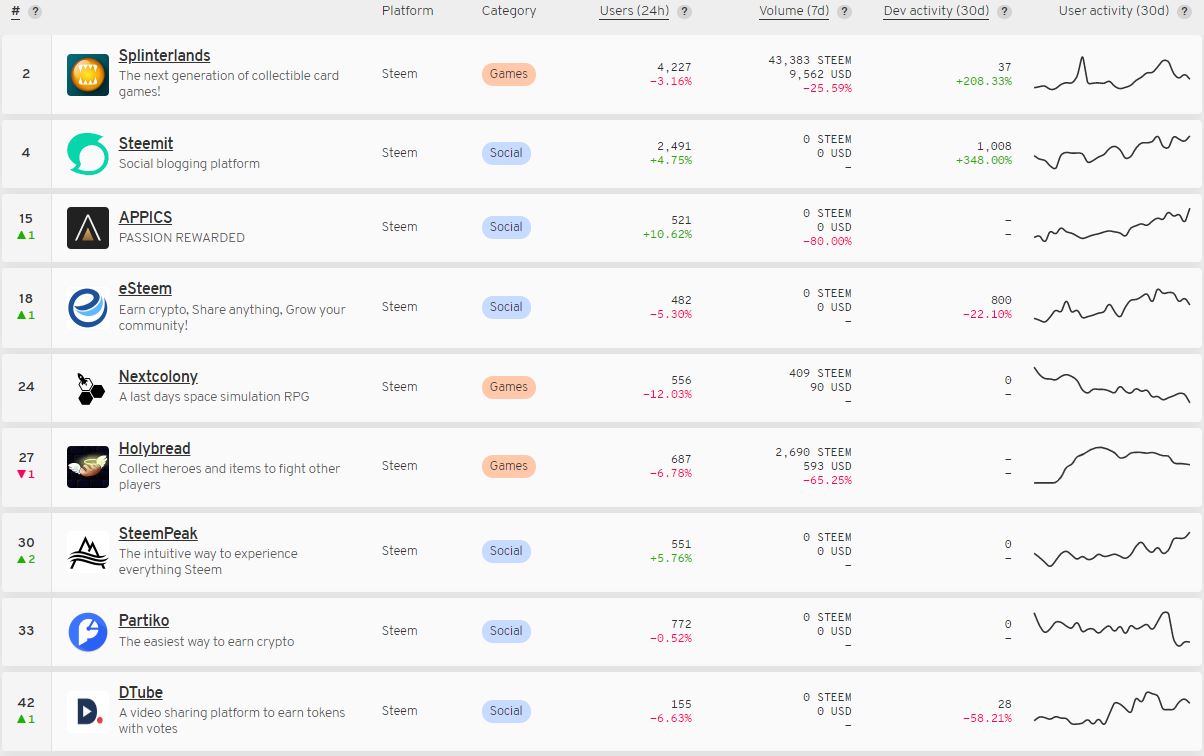Viewport: 1204px width, 756px height.
Task: Click the Splinterlands app icon
Action: 88,75
